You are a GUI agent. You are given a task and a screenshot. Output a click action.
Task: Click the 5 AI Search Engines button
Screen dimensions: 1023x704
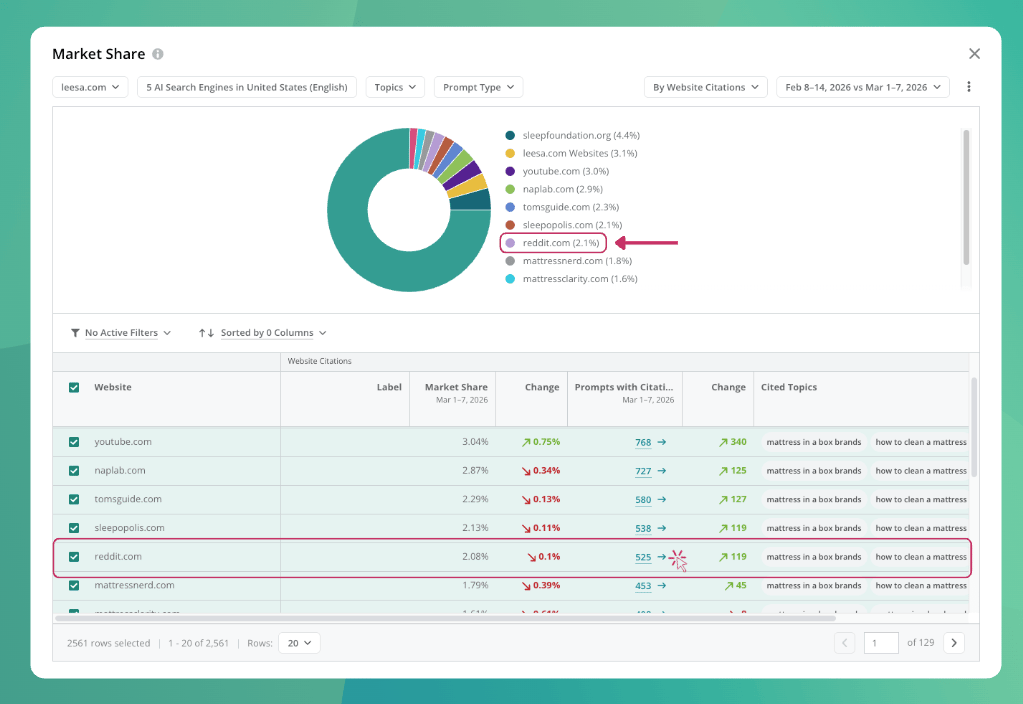point(247,87)
